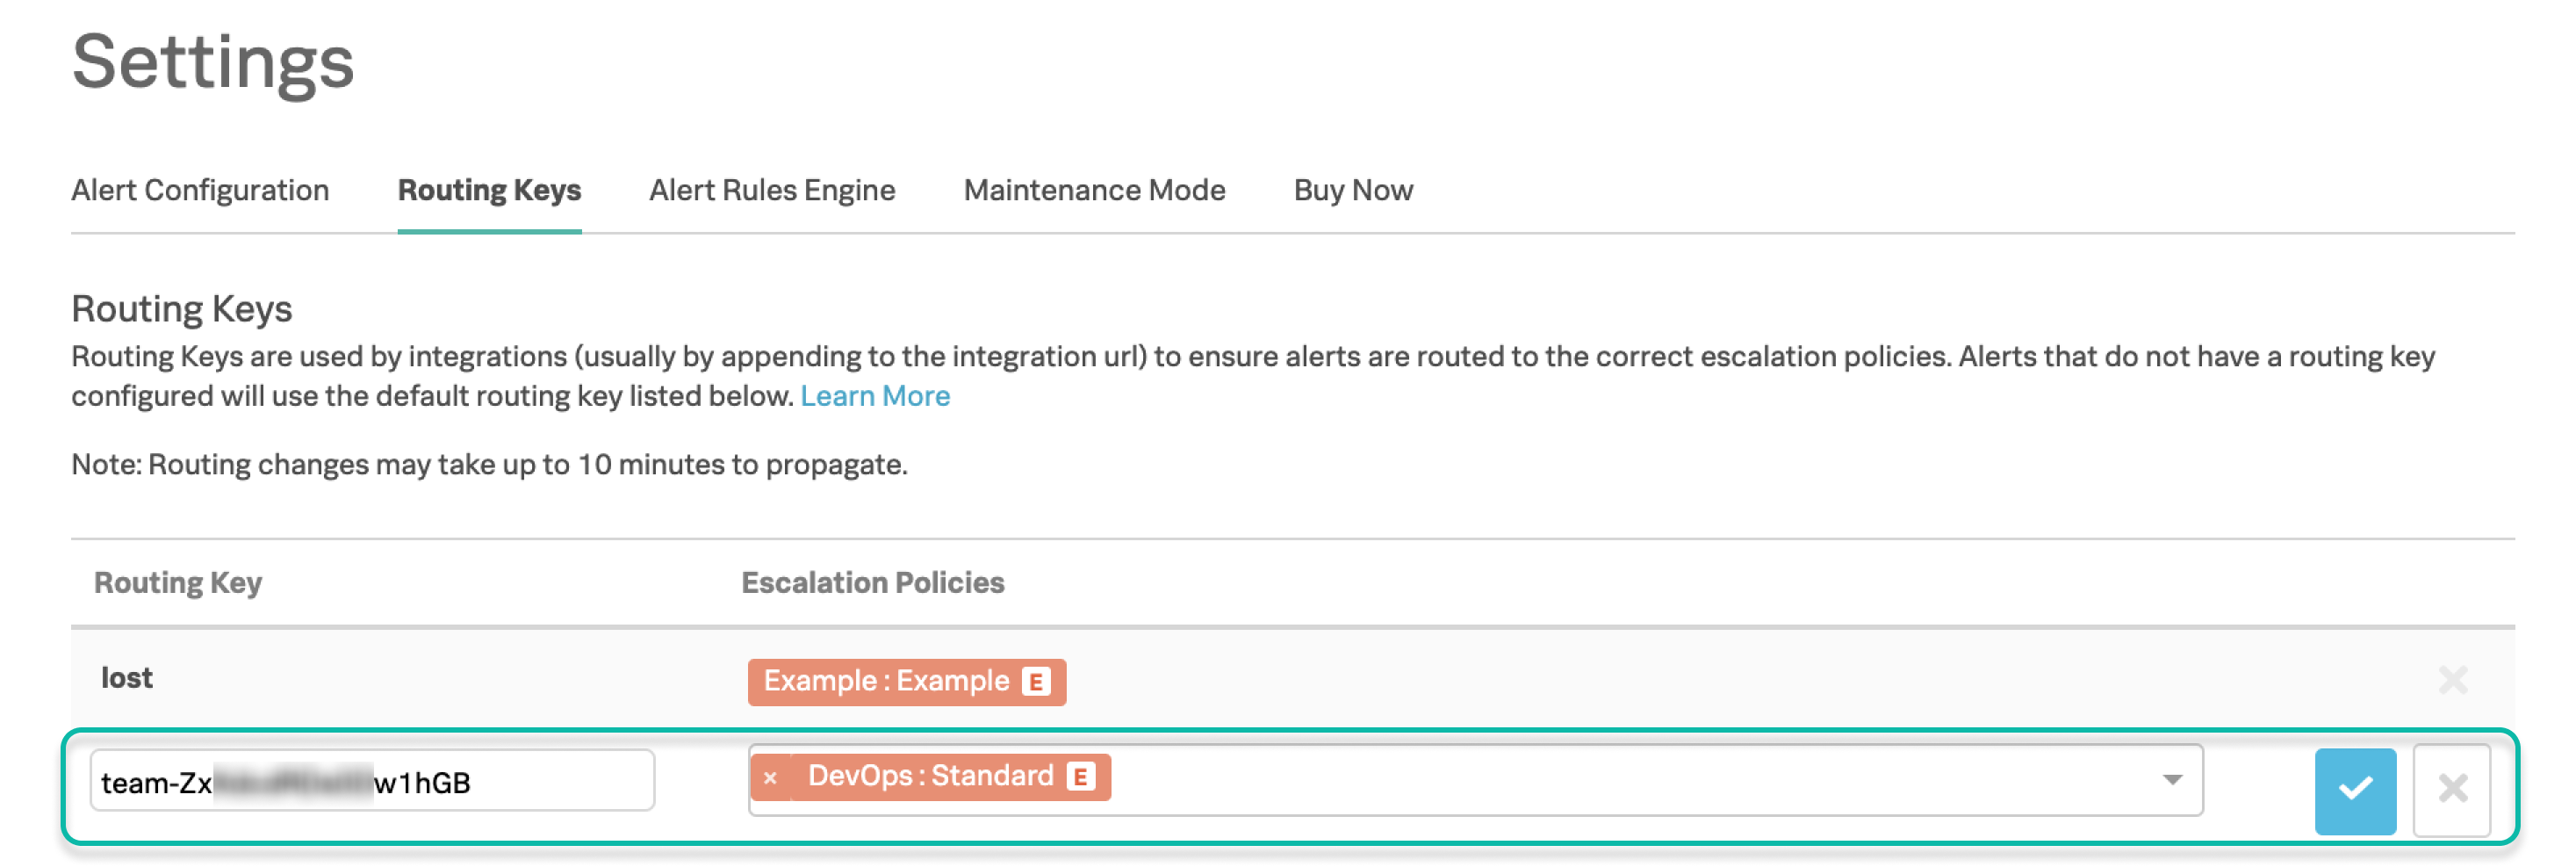This screenshot has width=2576, height=867.
Task: Click the E badge on Example tag
Action: [1036, 682]
